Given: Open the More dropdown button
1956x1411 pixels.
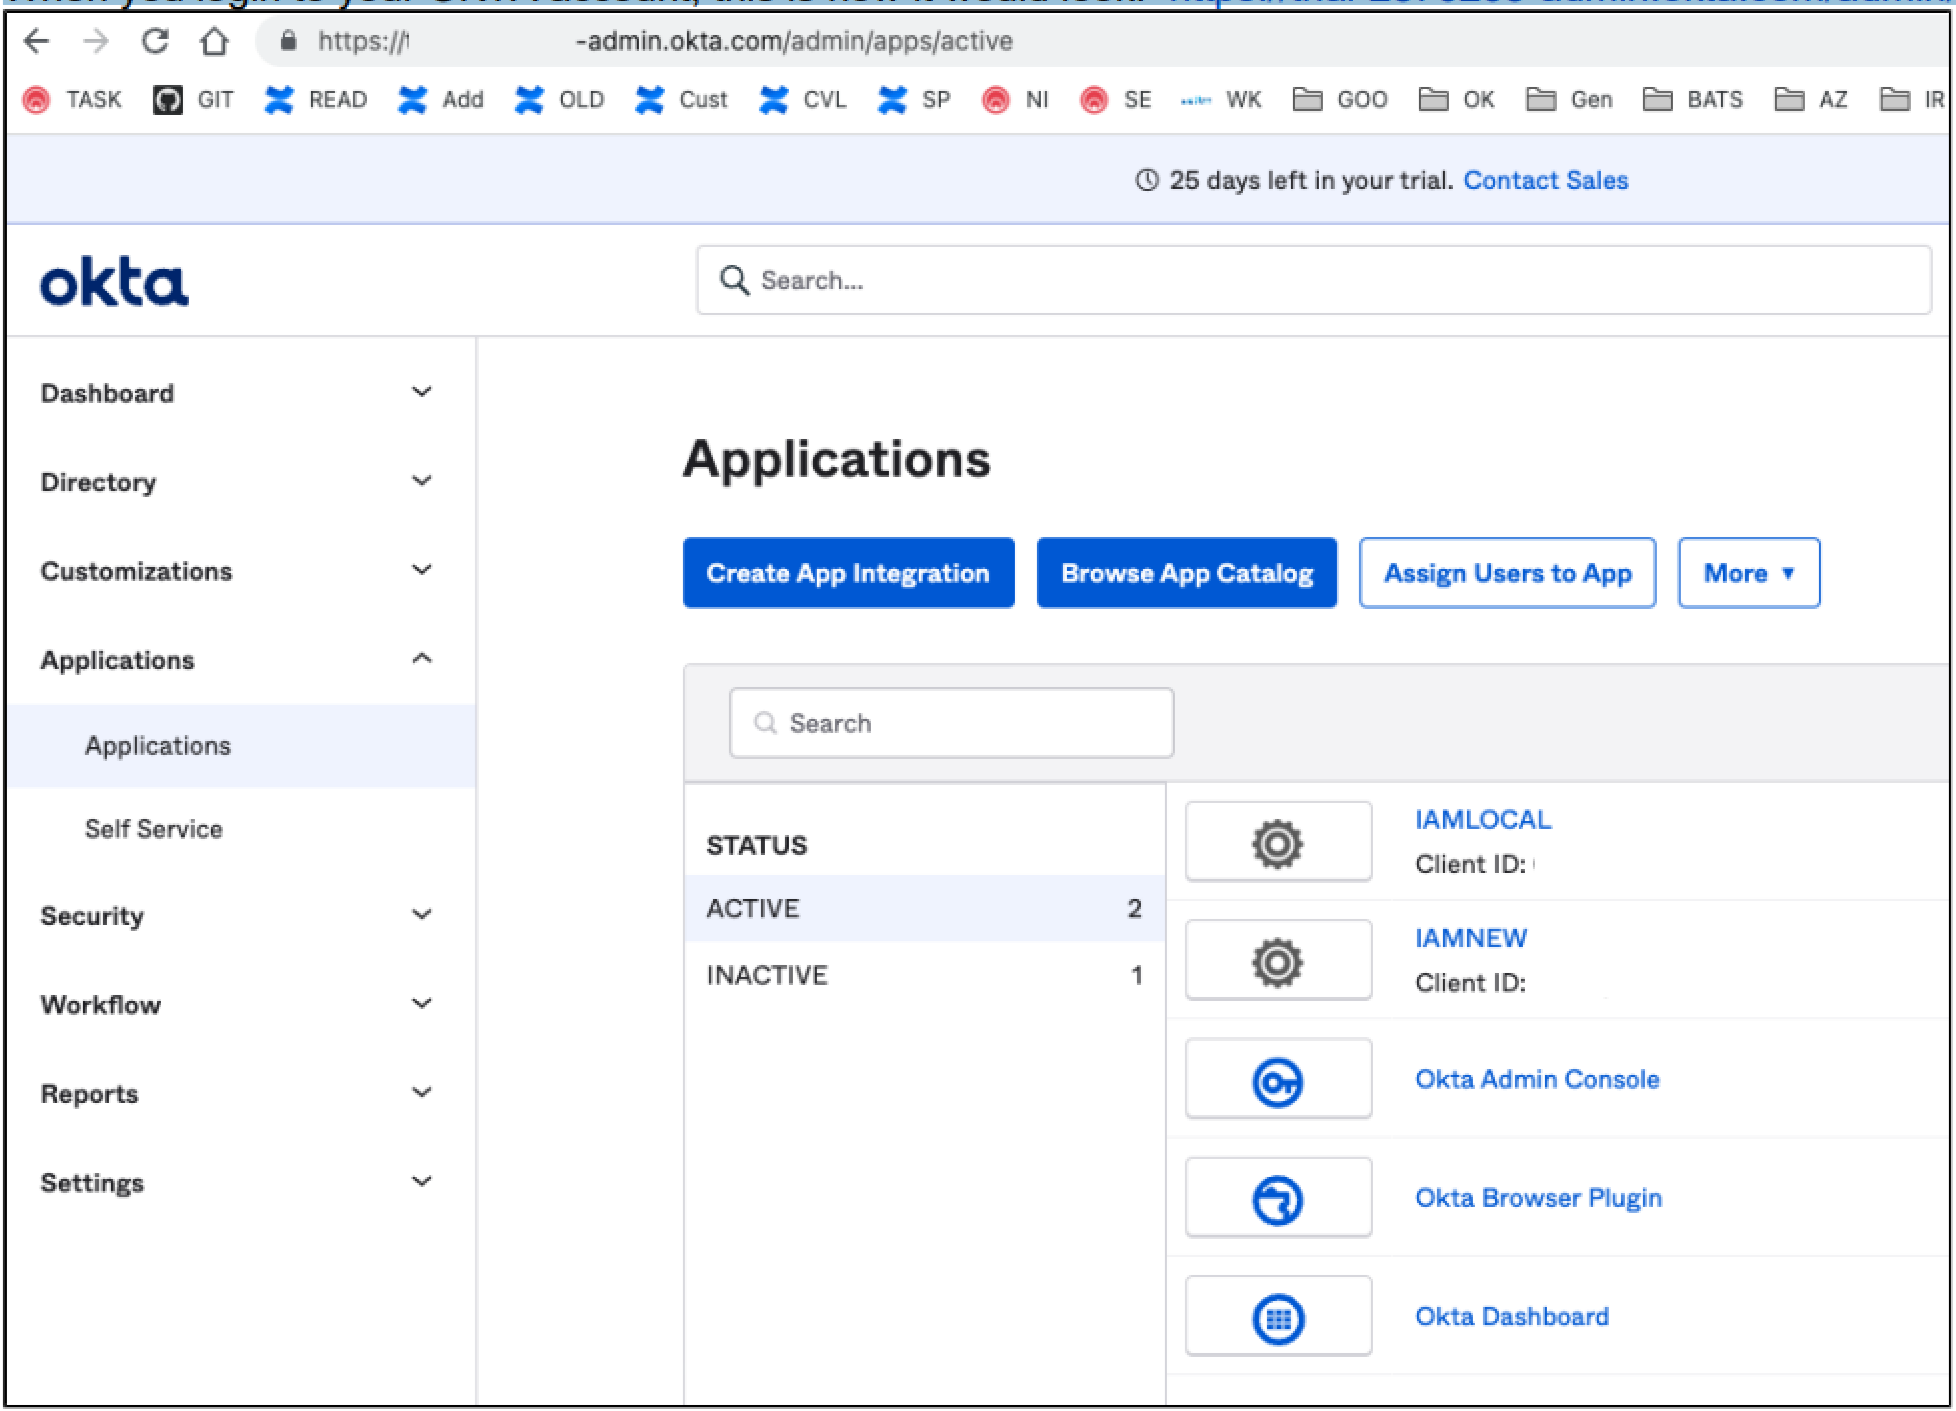Looking at the screenshot, I should (1747, 573).
